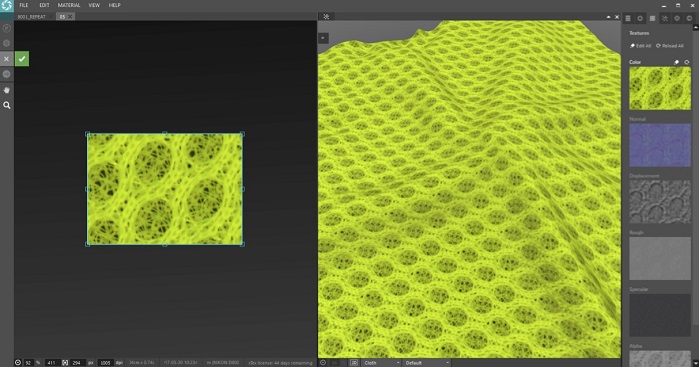Image resolution: width=699 pixels, height=367 pixels.
Task: Click the xTex application logo icon
Action: click(x=6, y=5)
